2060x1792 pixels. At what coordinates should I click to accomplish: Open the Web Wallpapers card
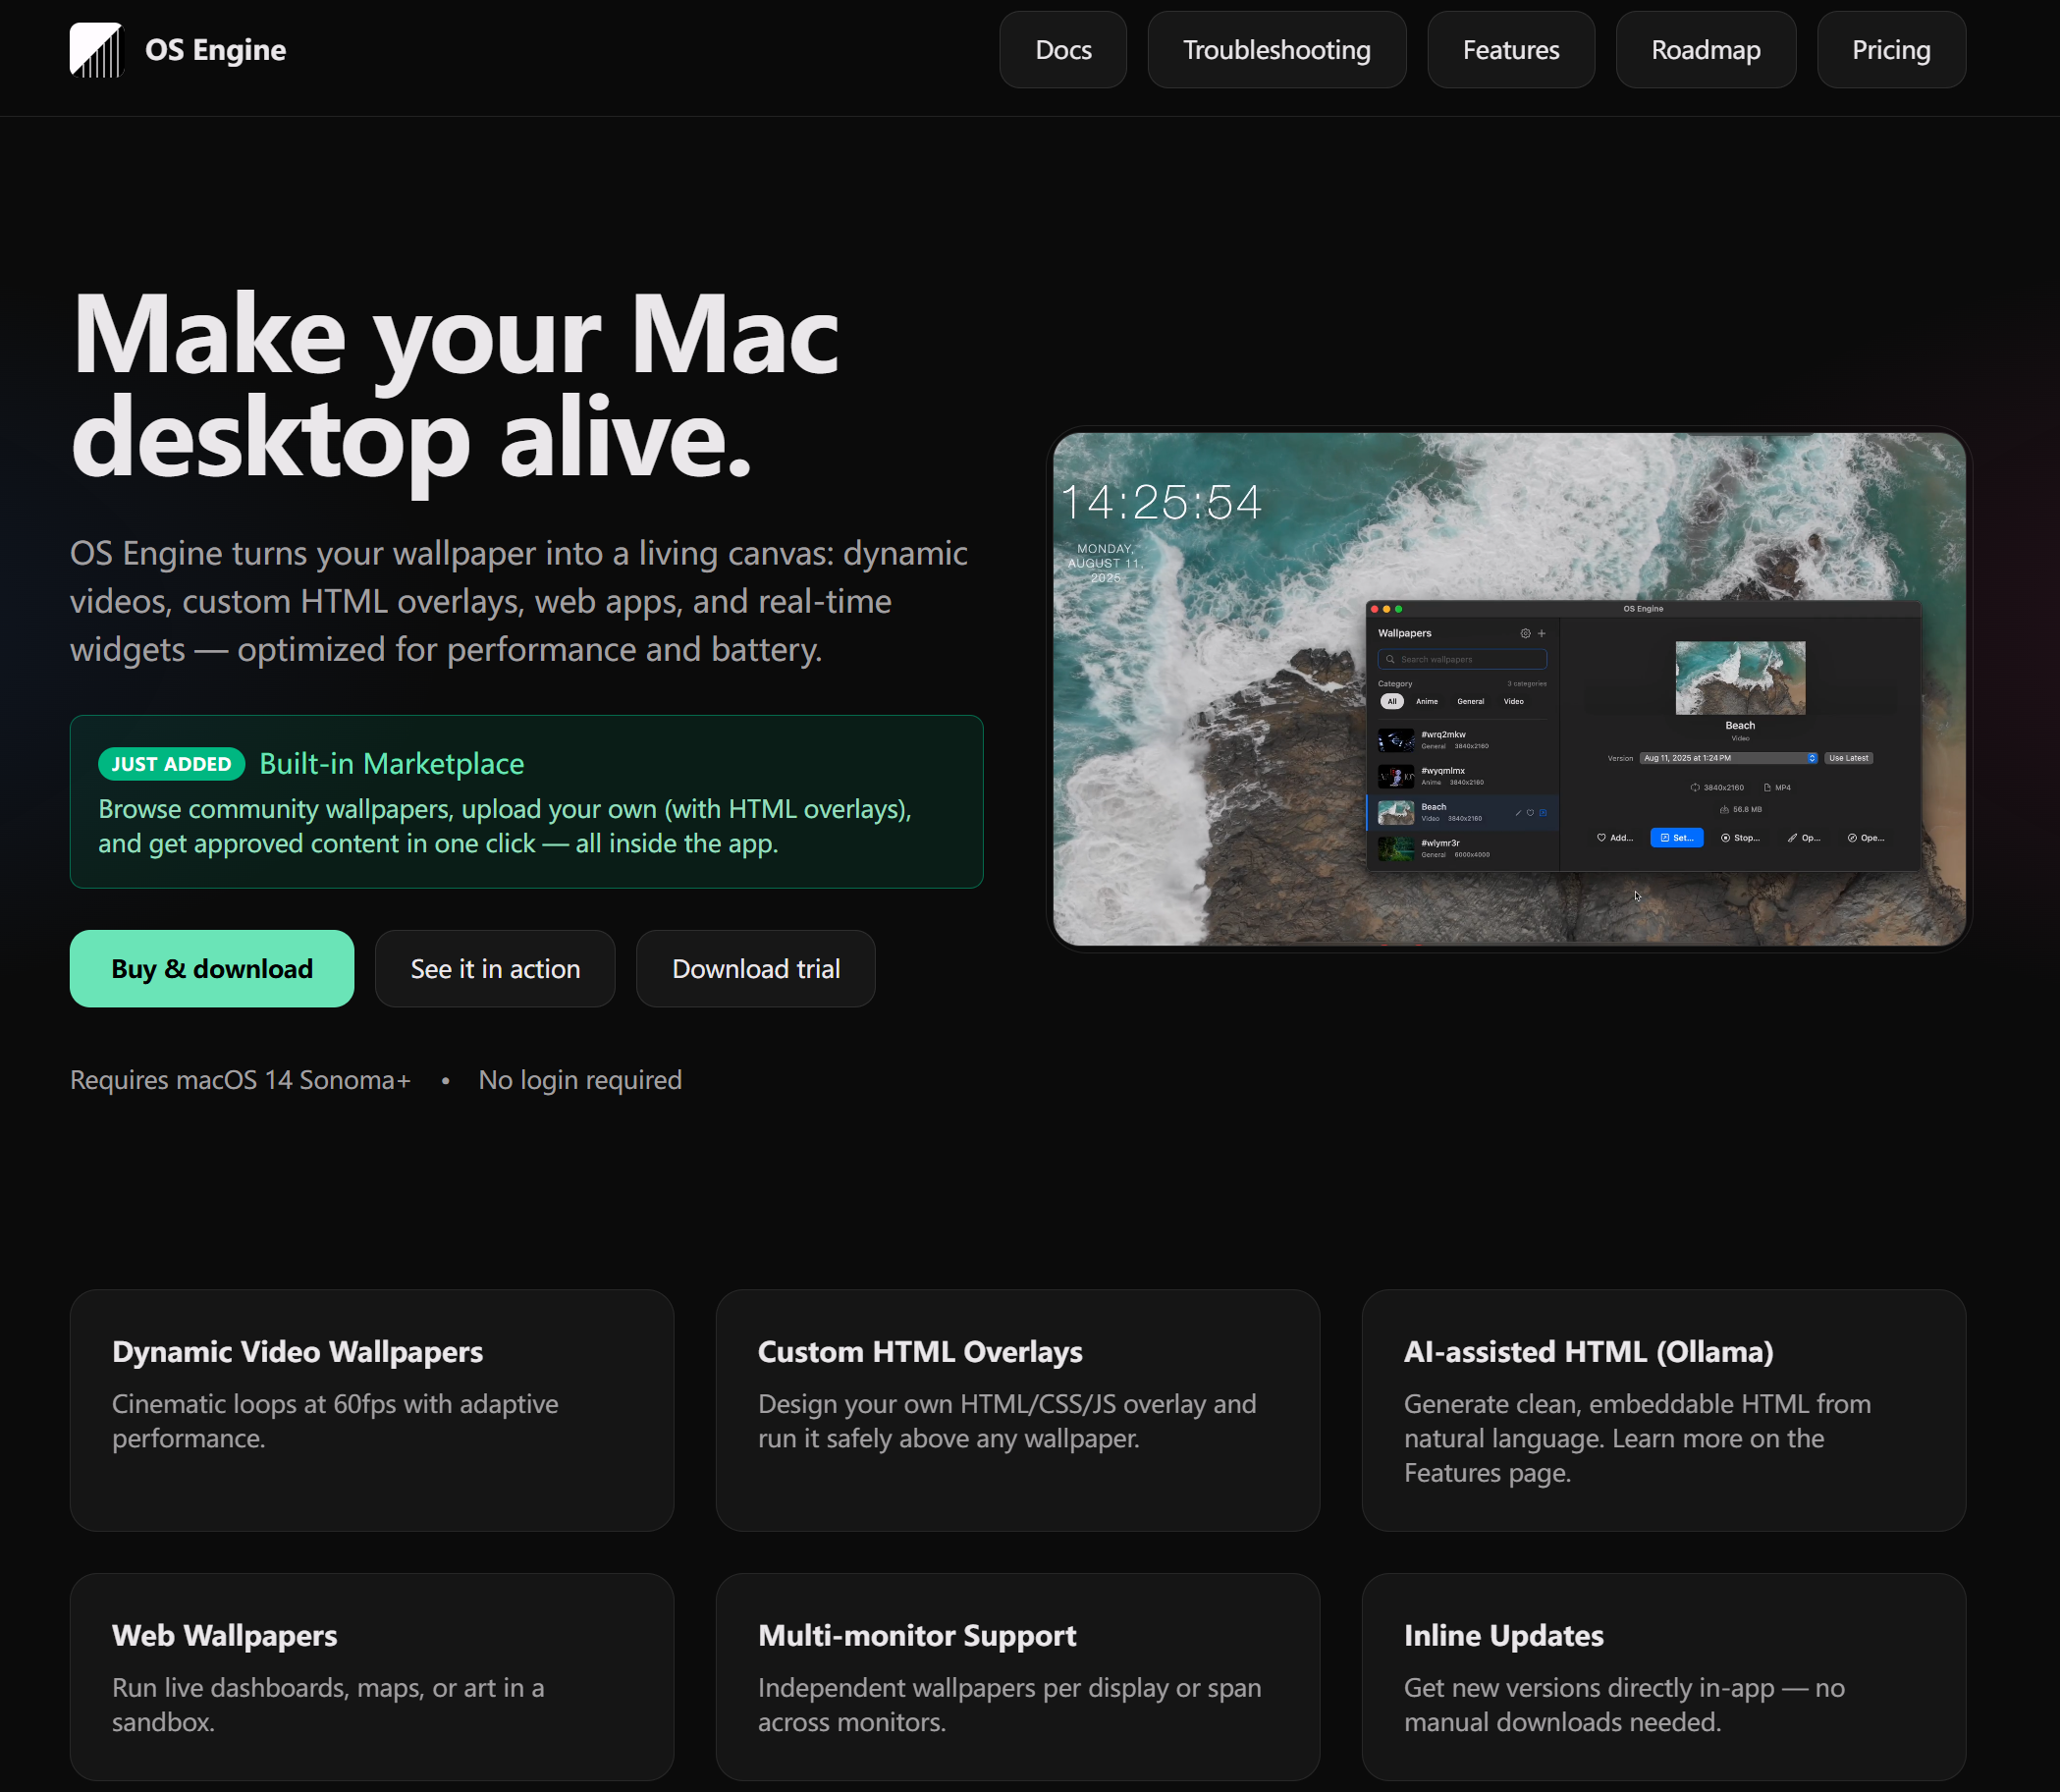point(372,1677)
